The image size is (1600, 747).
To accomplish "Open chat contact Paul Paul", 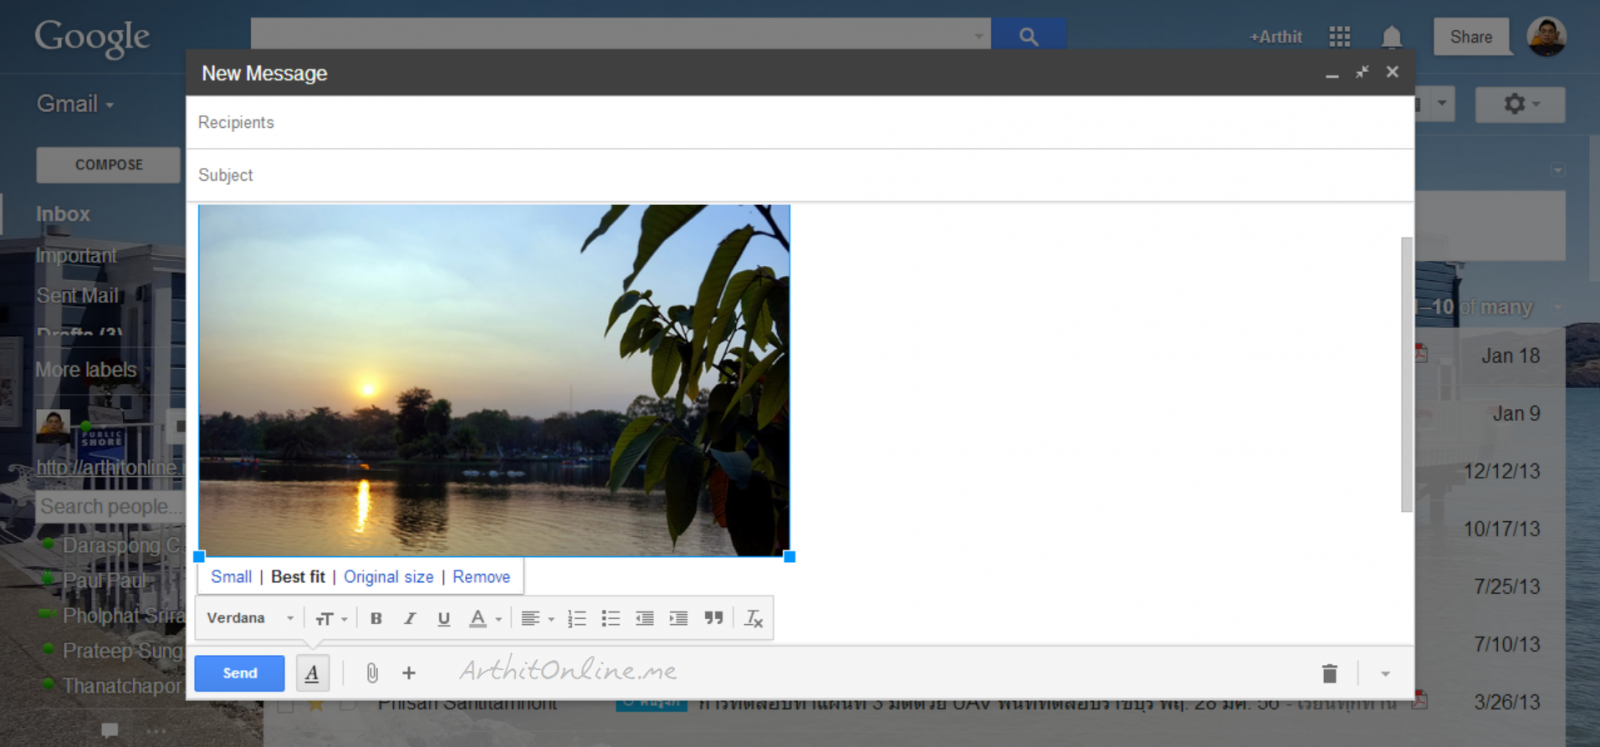I will [x=104, y=581].
